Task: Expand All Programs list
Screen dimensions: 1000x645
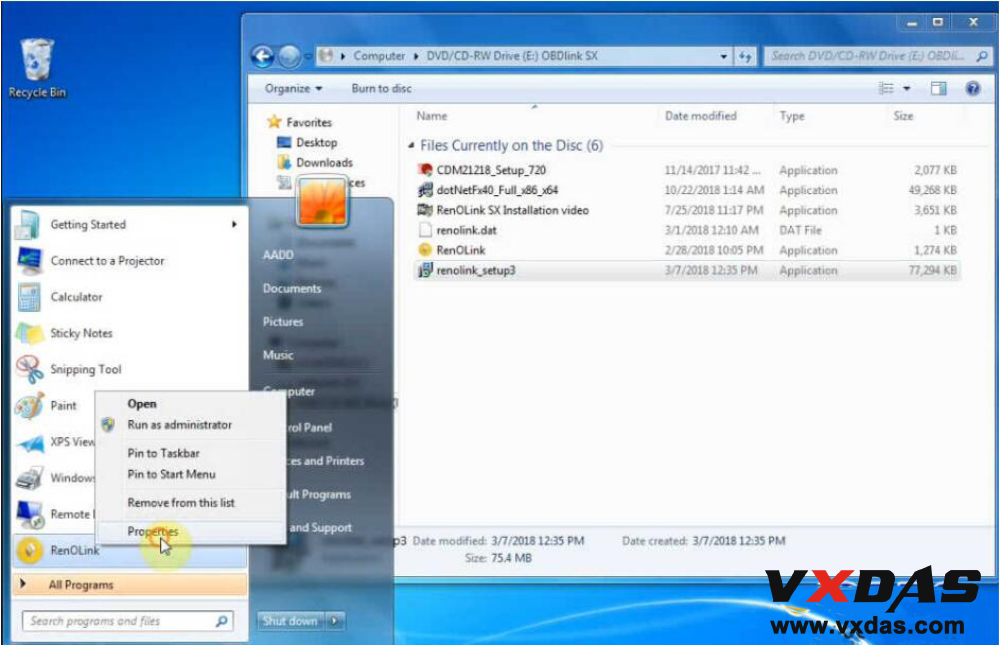Action: click(x=129, y=584)
